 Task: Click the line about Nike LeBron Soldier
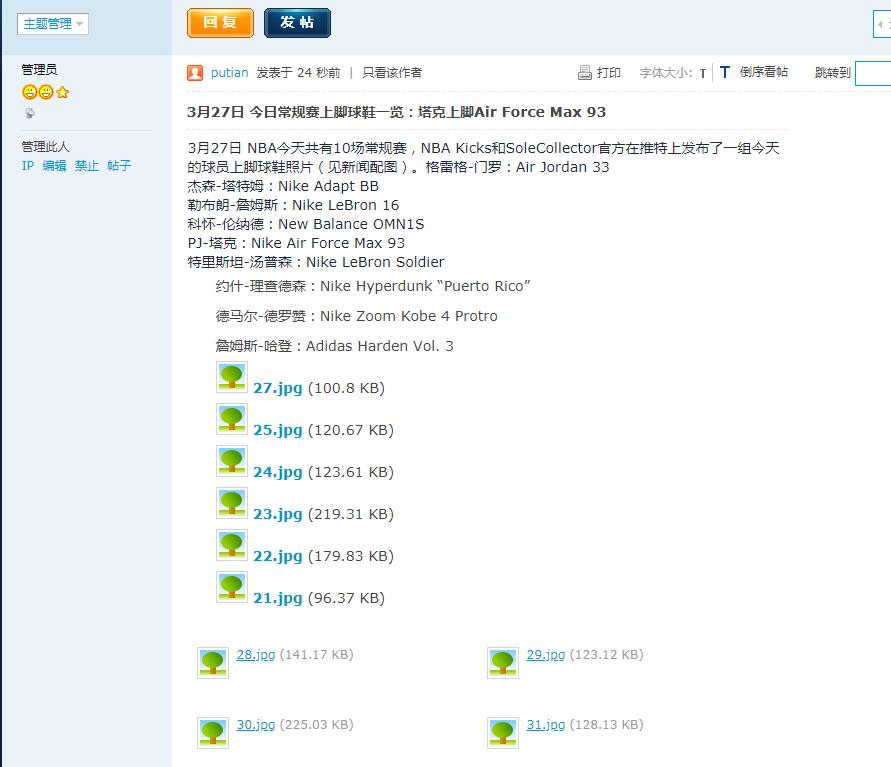tap(316, 262)
